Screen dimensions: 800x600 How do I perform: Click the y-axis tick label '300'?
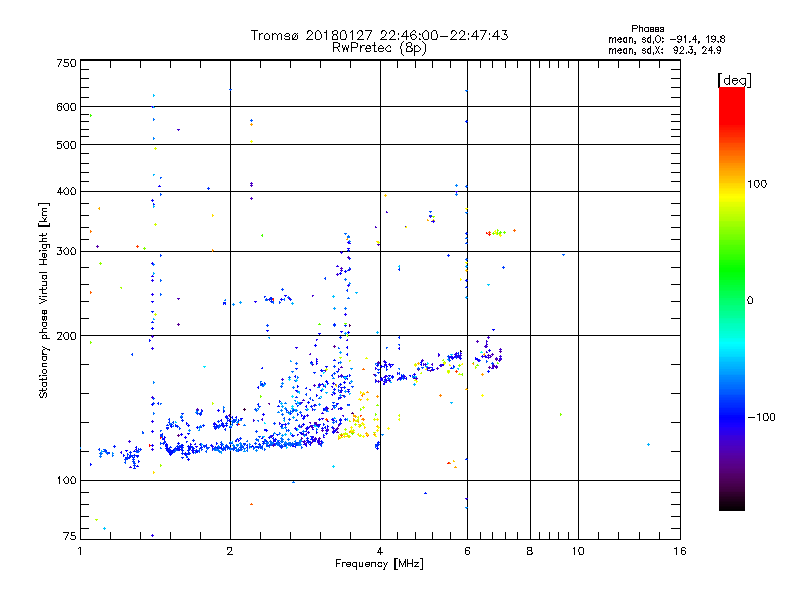[66, 252]
